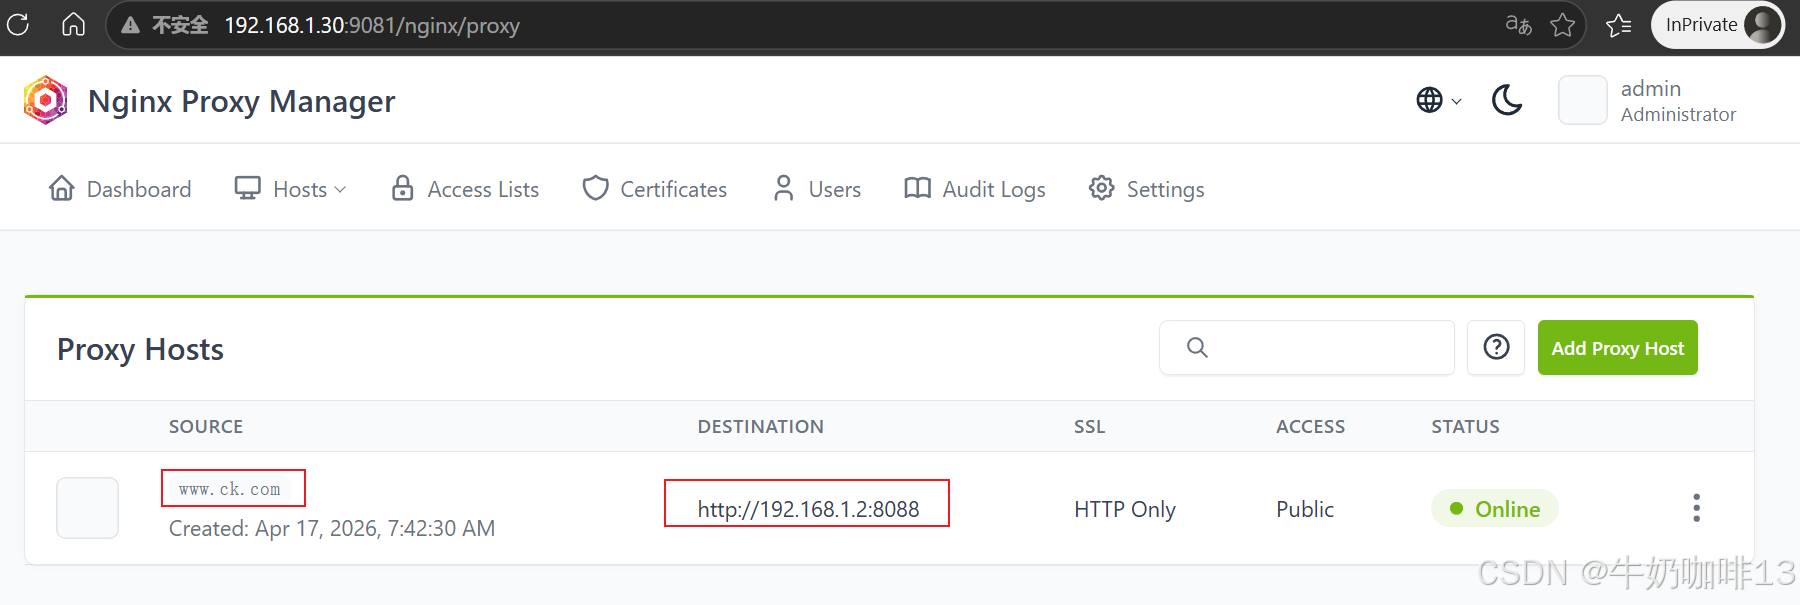Click the www.ck.com domain tag
Screen dimensions: 1800x605
[230, 489]
